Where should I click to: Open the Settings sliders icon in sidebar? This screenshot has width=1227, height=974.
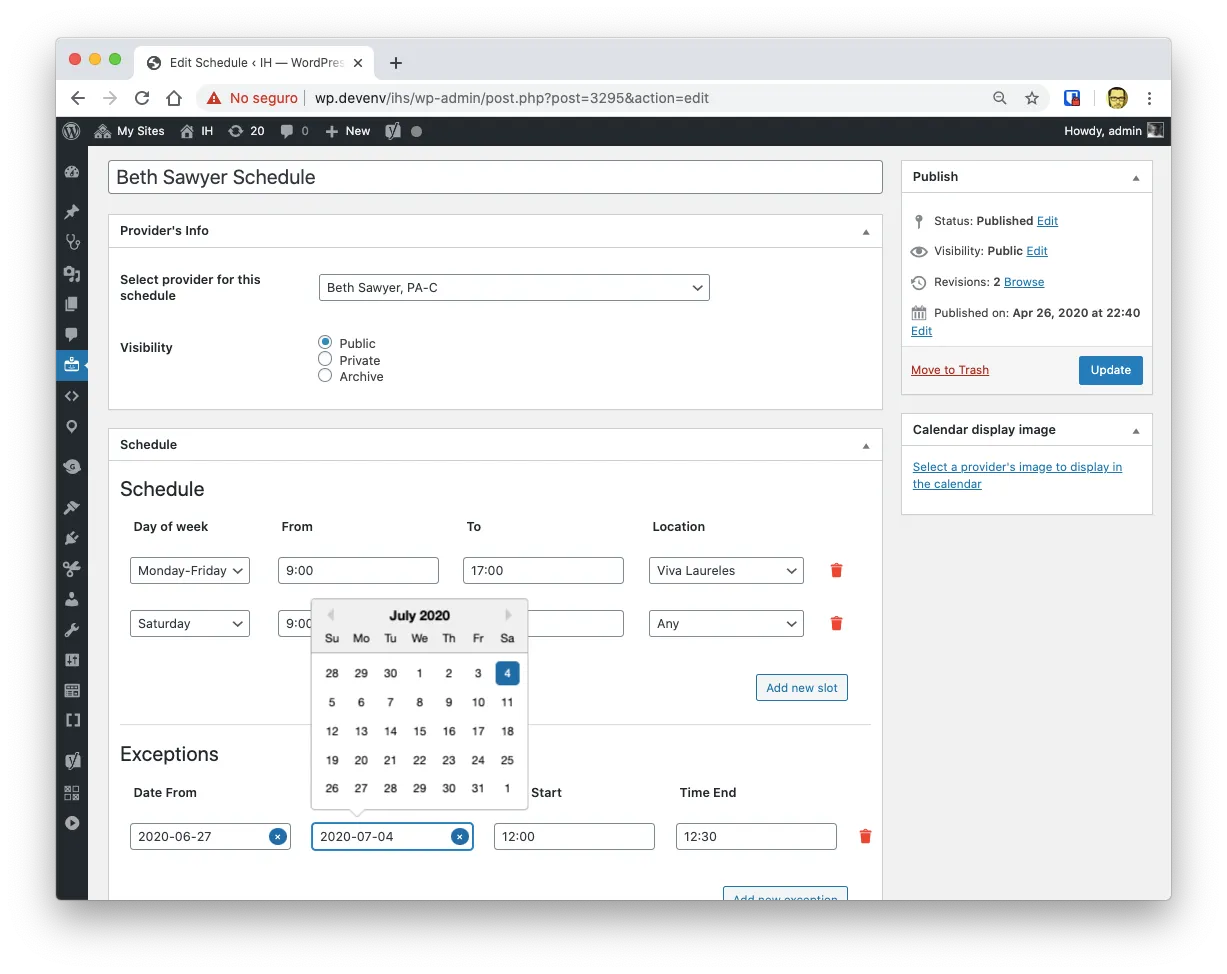pyautogui.click(x=71, y=660)
